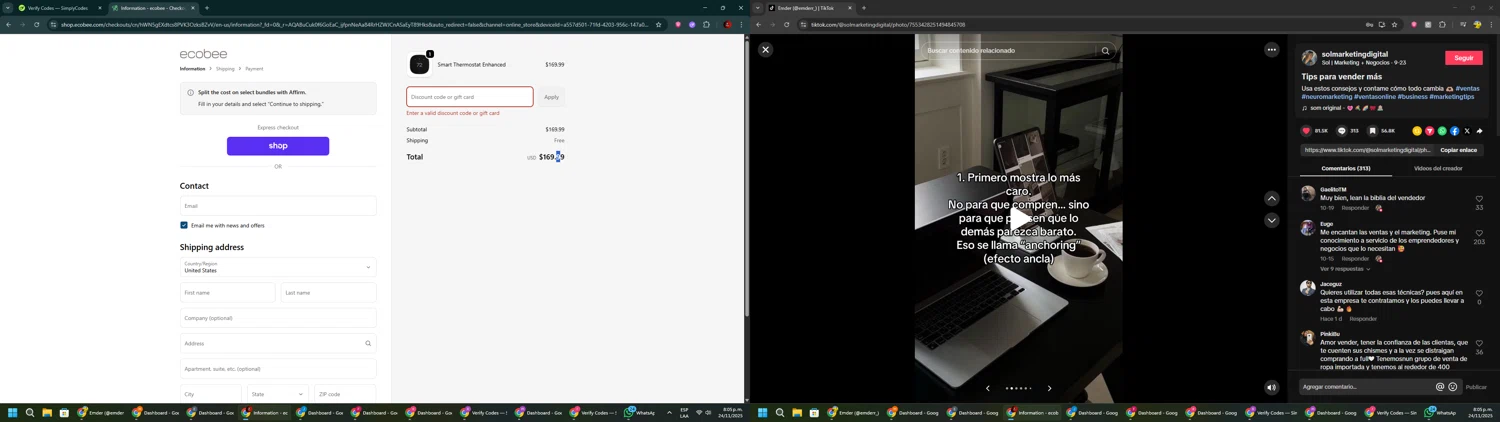Like Pinkillu's comment
Screen dimensions: 1500x422
point(1479,343)
